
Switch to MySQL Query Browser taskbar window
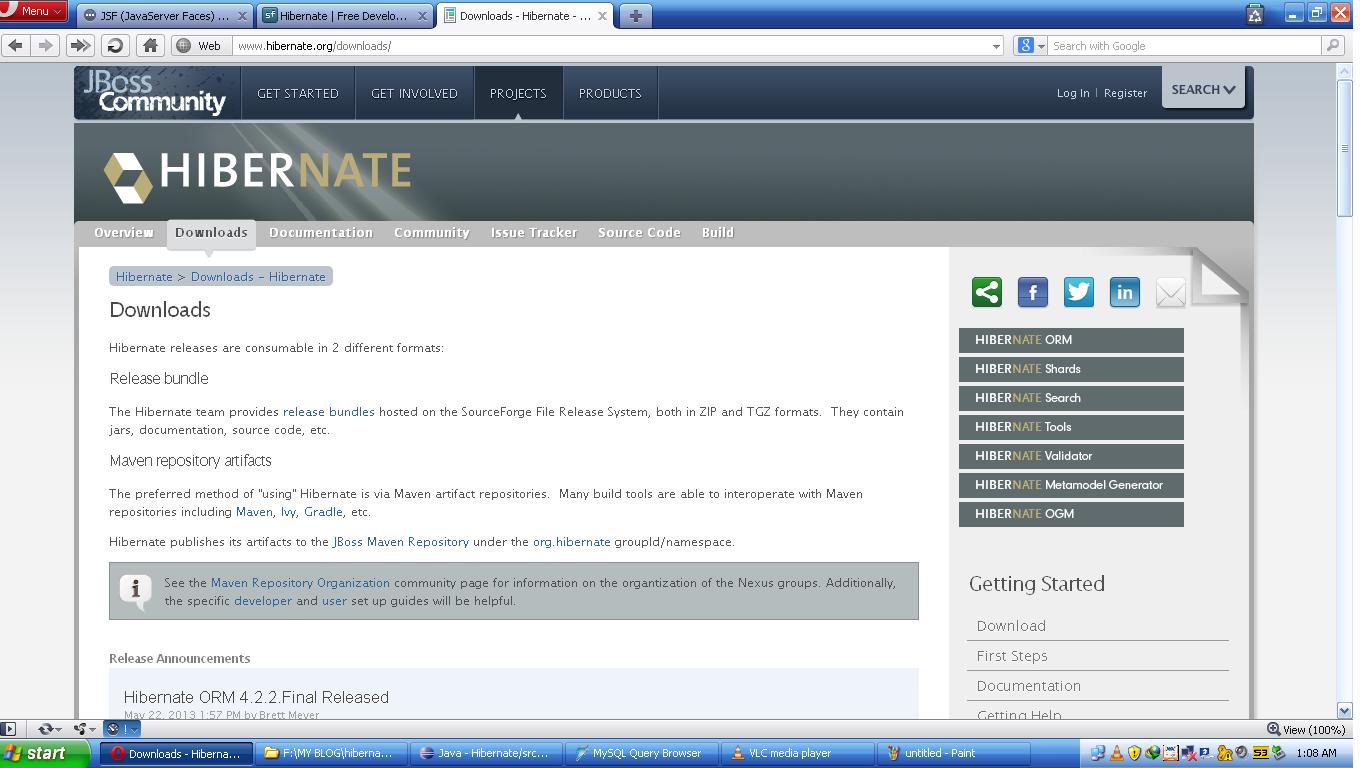click(x=640, y=753)
